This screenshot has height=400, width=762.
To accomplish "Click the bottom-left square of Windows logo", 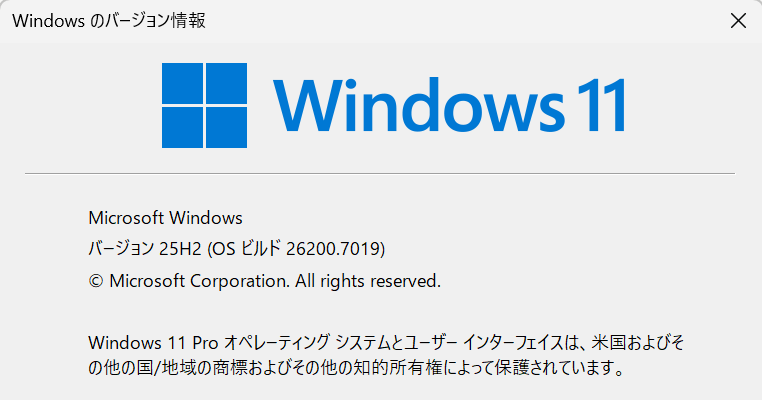I will (182, 124).
